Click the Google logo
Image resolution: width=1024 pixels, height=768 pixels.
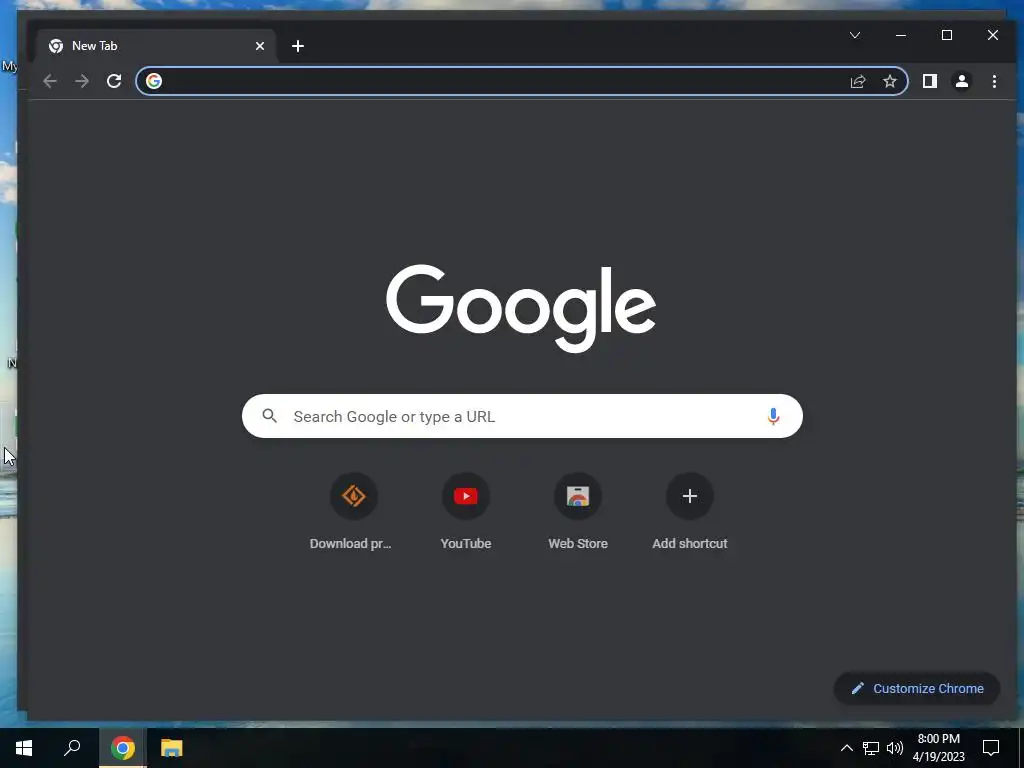[521, 308]
